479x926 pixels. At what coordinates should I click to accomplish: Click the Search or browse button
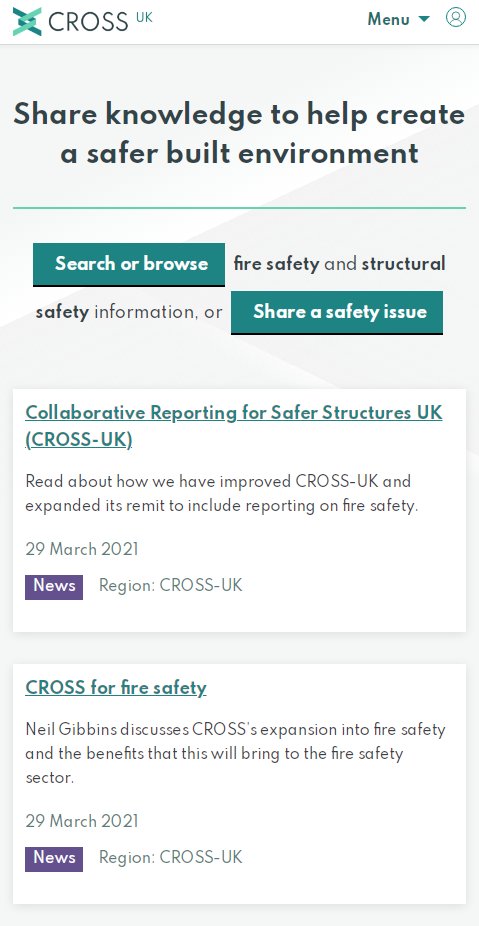pos(129,264)
